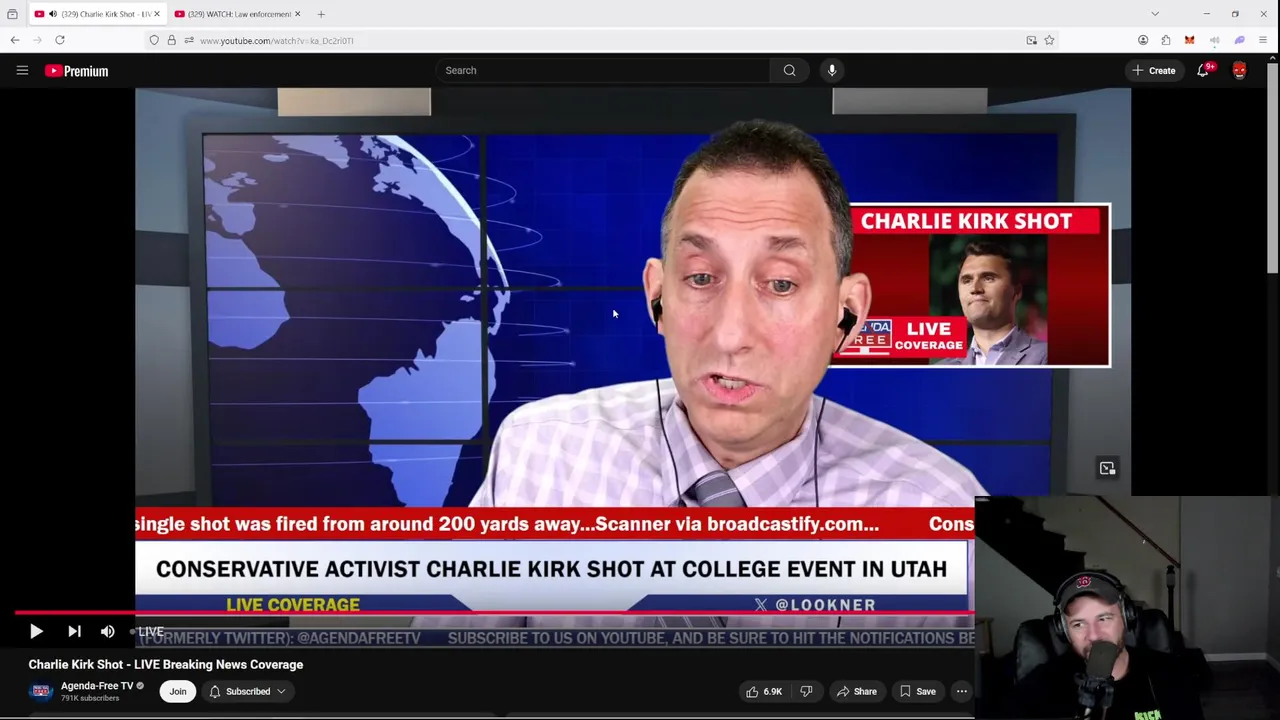Open Firefox View button

(12, 14)
